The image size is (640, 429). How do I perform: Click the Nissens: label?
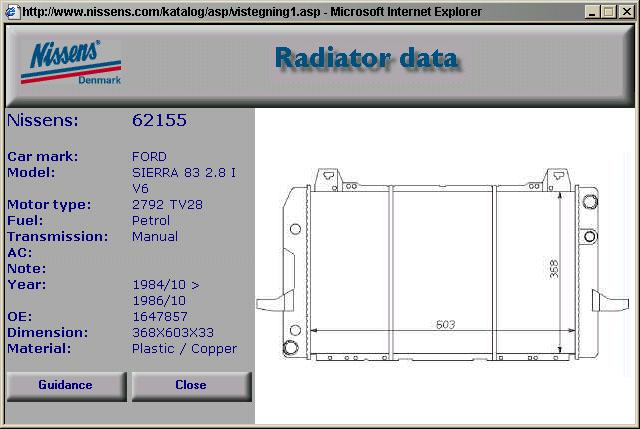tap(42, 120)
